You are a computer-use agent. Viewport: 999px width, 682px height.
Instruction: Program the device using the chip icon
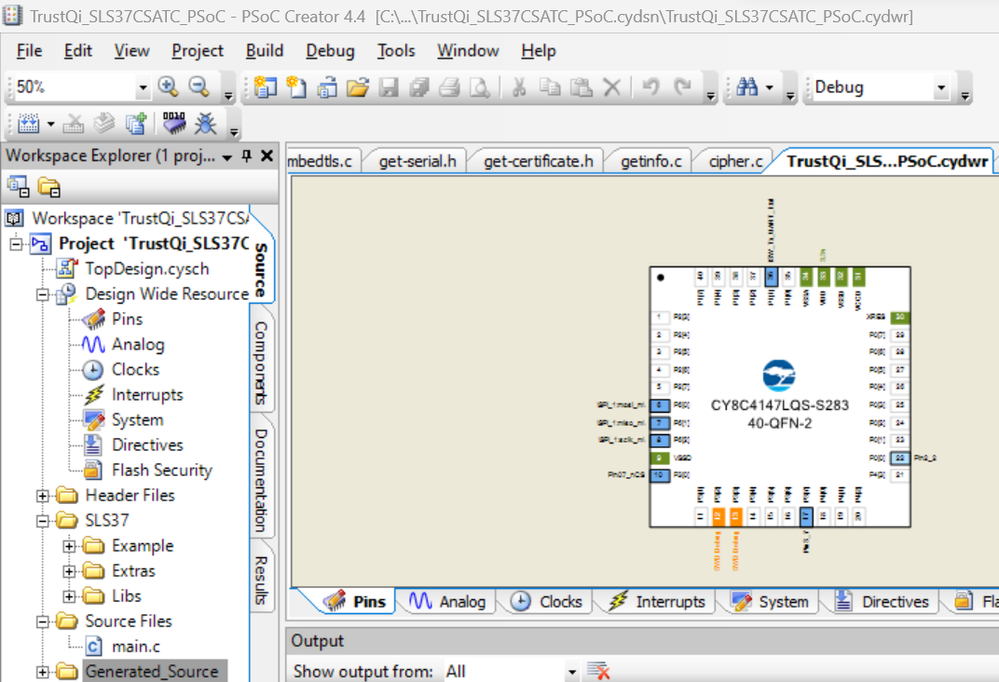pos(174,124)
